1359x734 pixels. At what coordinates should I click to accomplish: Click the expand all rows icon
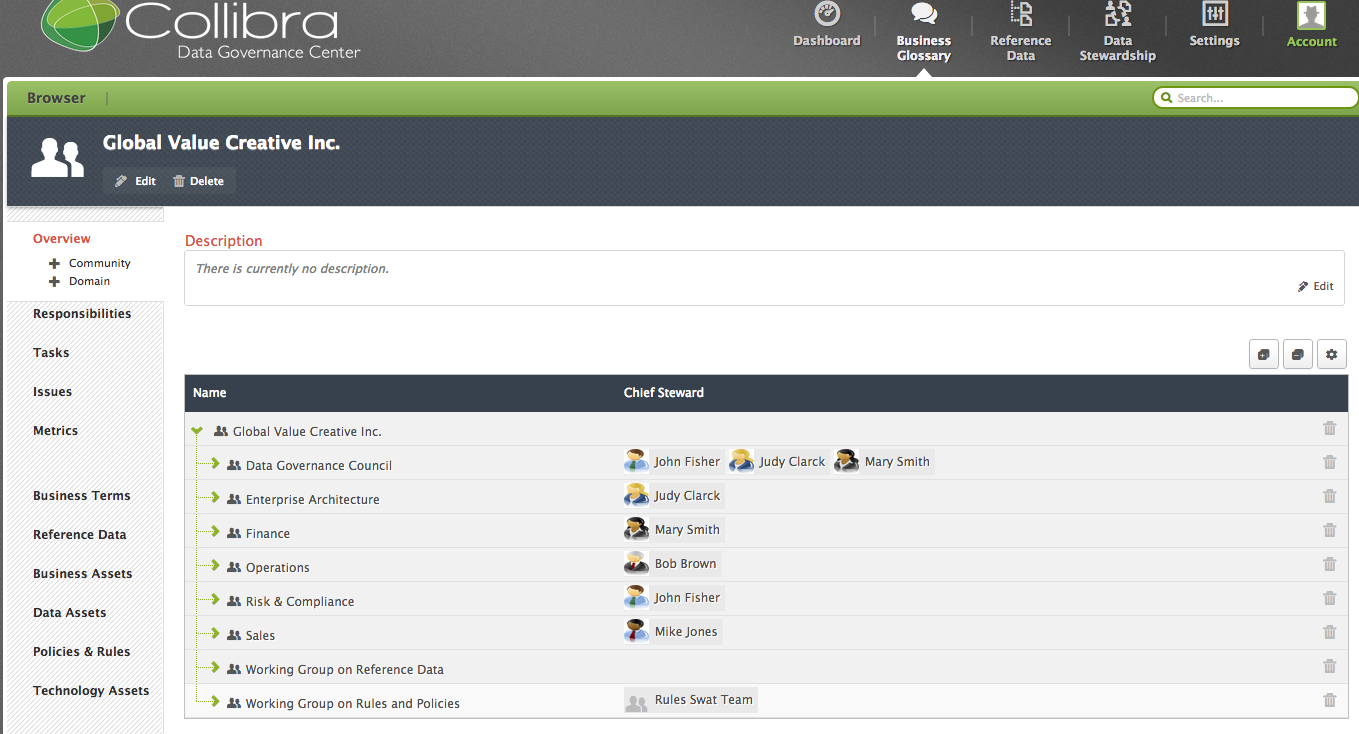tap(1264, 354)
